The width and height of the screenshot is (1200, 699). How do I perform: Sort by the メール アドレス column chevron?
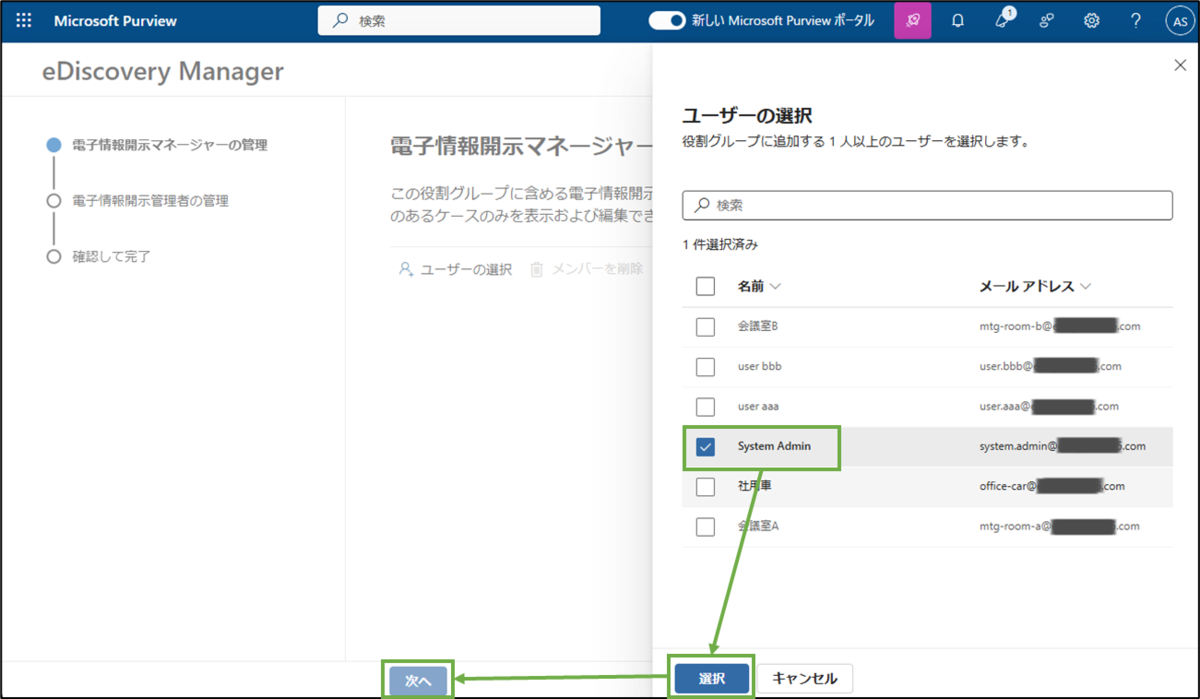pos(1086,287)
